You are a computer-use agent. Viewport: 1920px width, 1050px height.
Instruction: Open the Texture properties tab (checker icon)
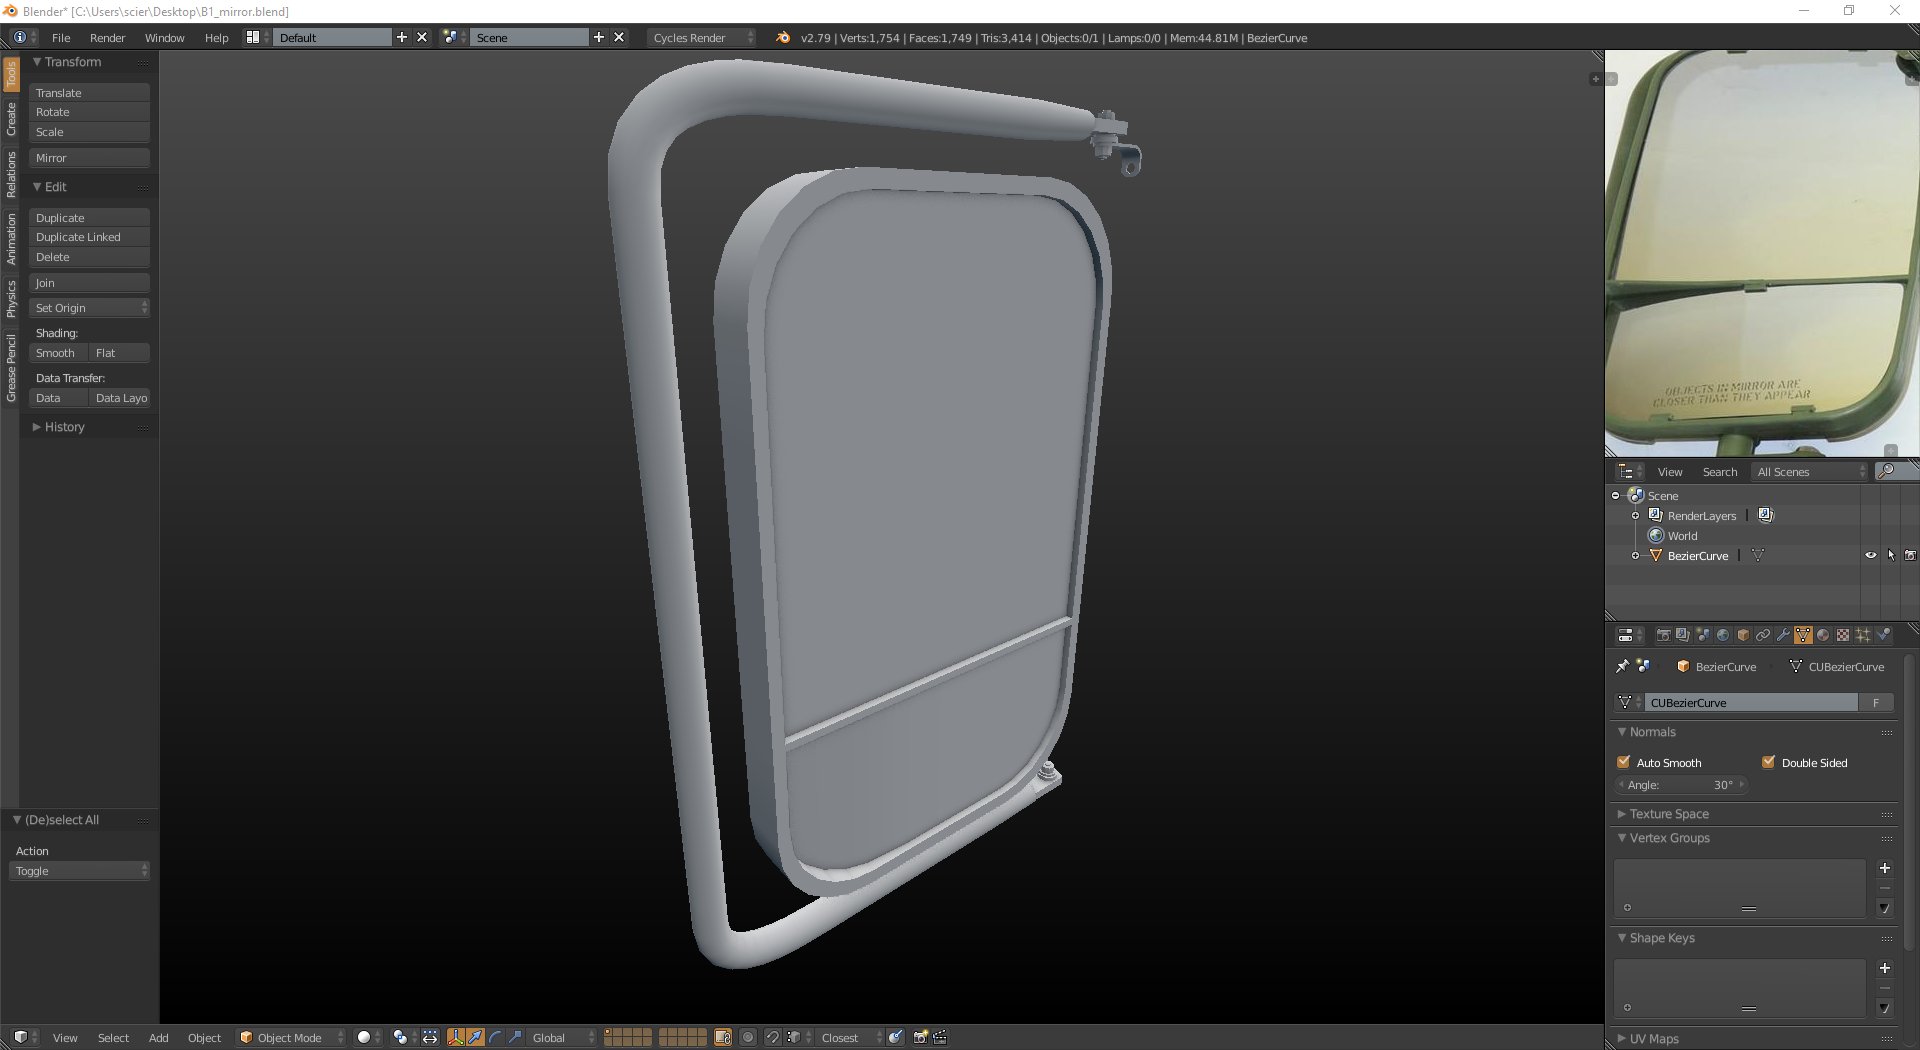[x=1843, y=635]
